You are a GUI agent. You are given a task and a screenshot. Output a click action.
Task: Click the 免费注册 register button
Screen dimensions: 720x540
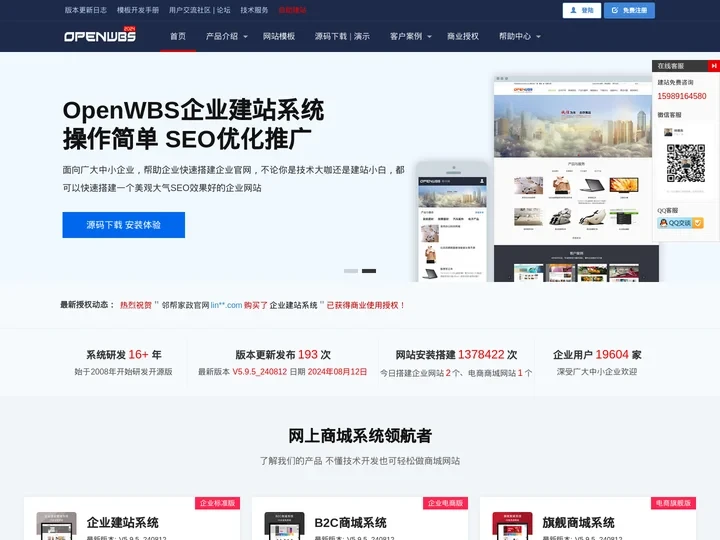[629, 11]
